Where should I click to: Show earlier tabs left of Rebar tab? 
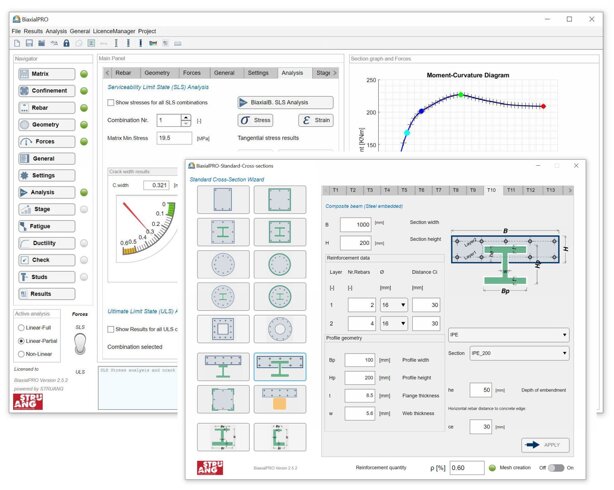click(x=107, y=73)
